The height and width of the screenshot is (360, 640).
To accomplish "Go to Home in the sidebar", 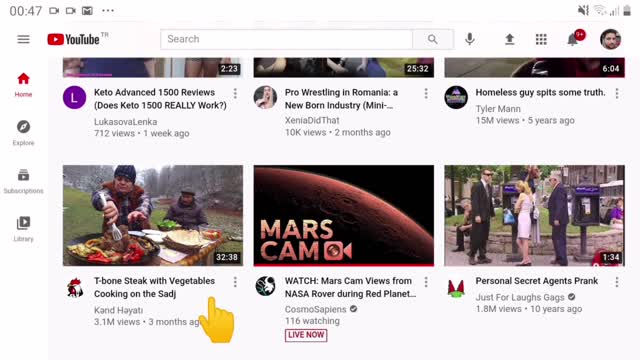I will coord(23,85).
